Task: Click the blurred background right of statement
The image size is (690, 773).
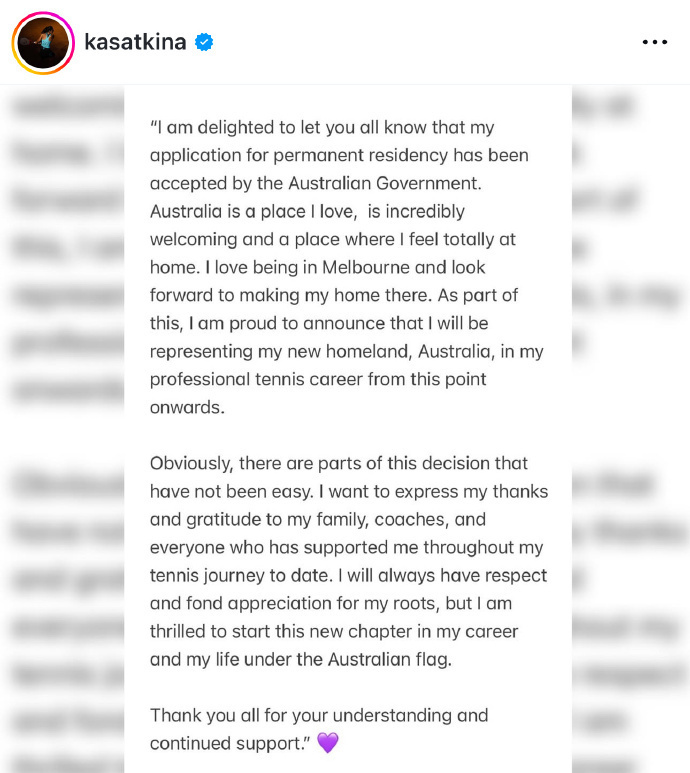Action: [630, 430]
